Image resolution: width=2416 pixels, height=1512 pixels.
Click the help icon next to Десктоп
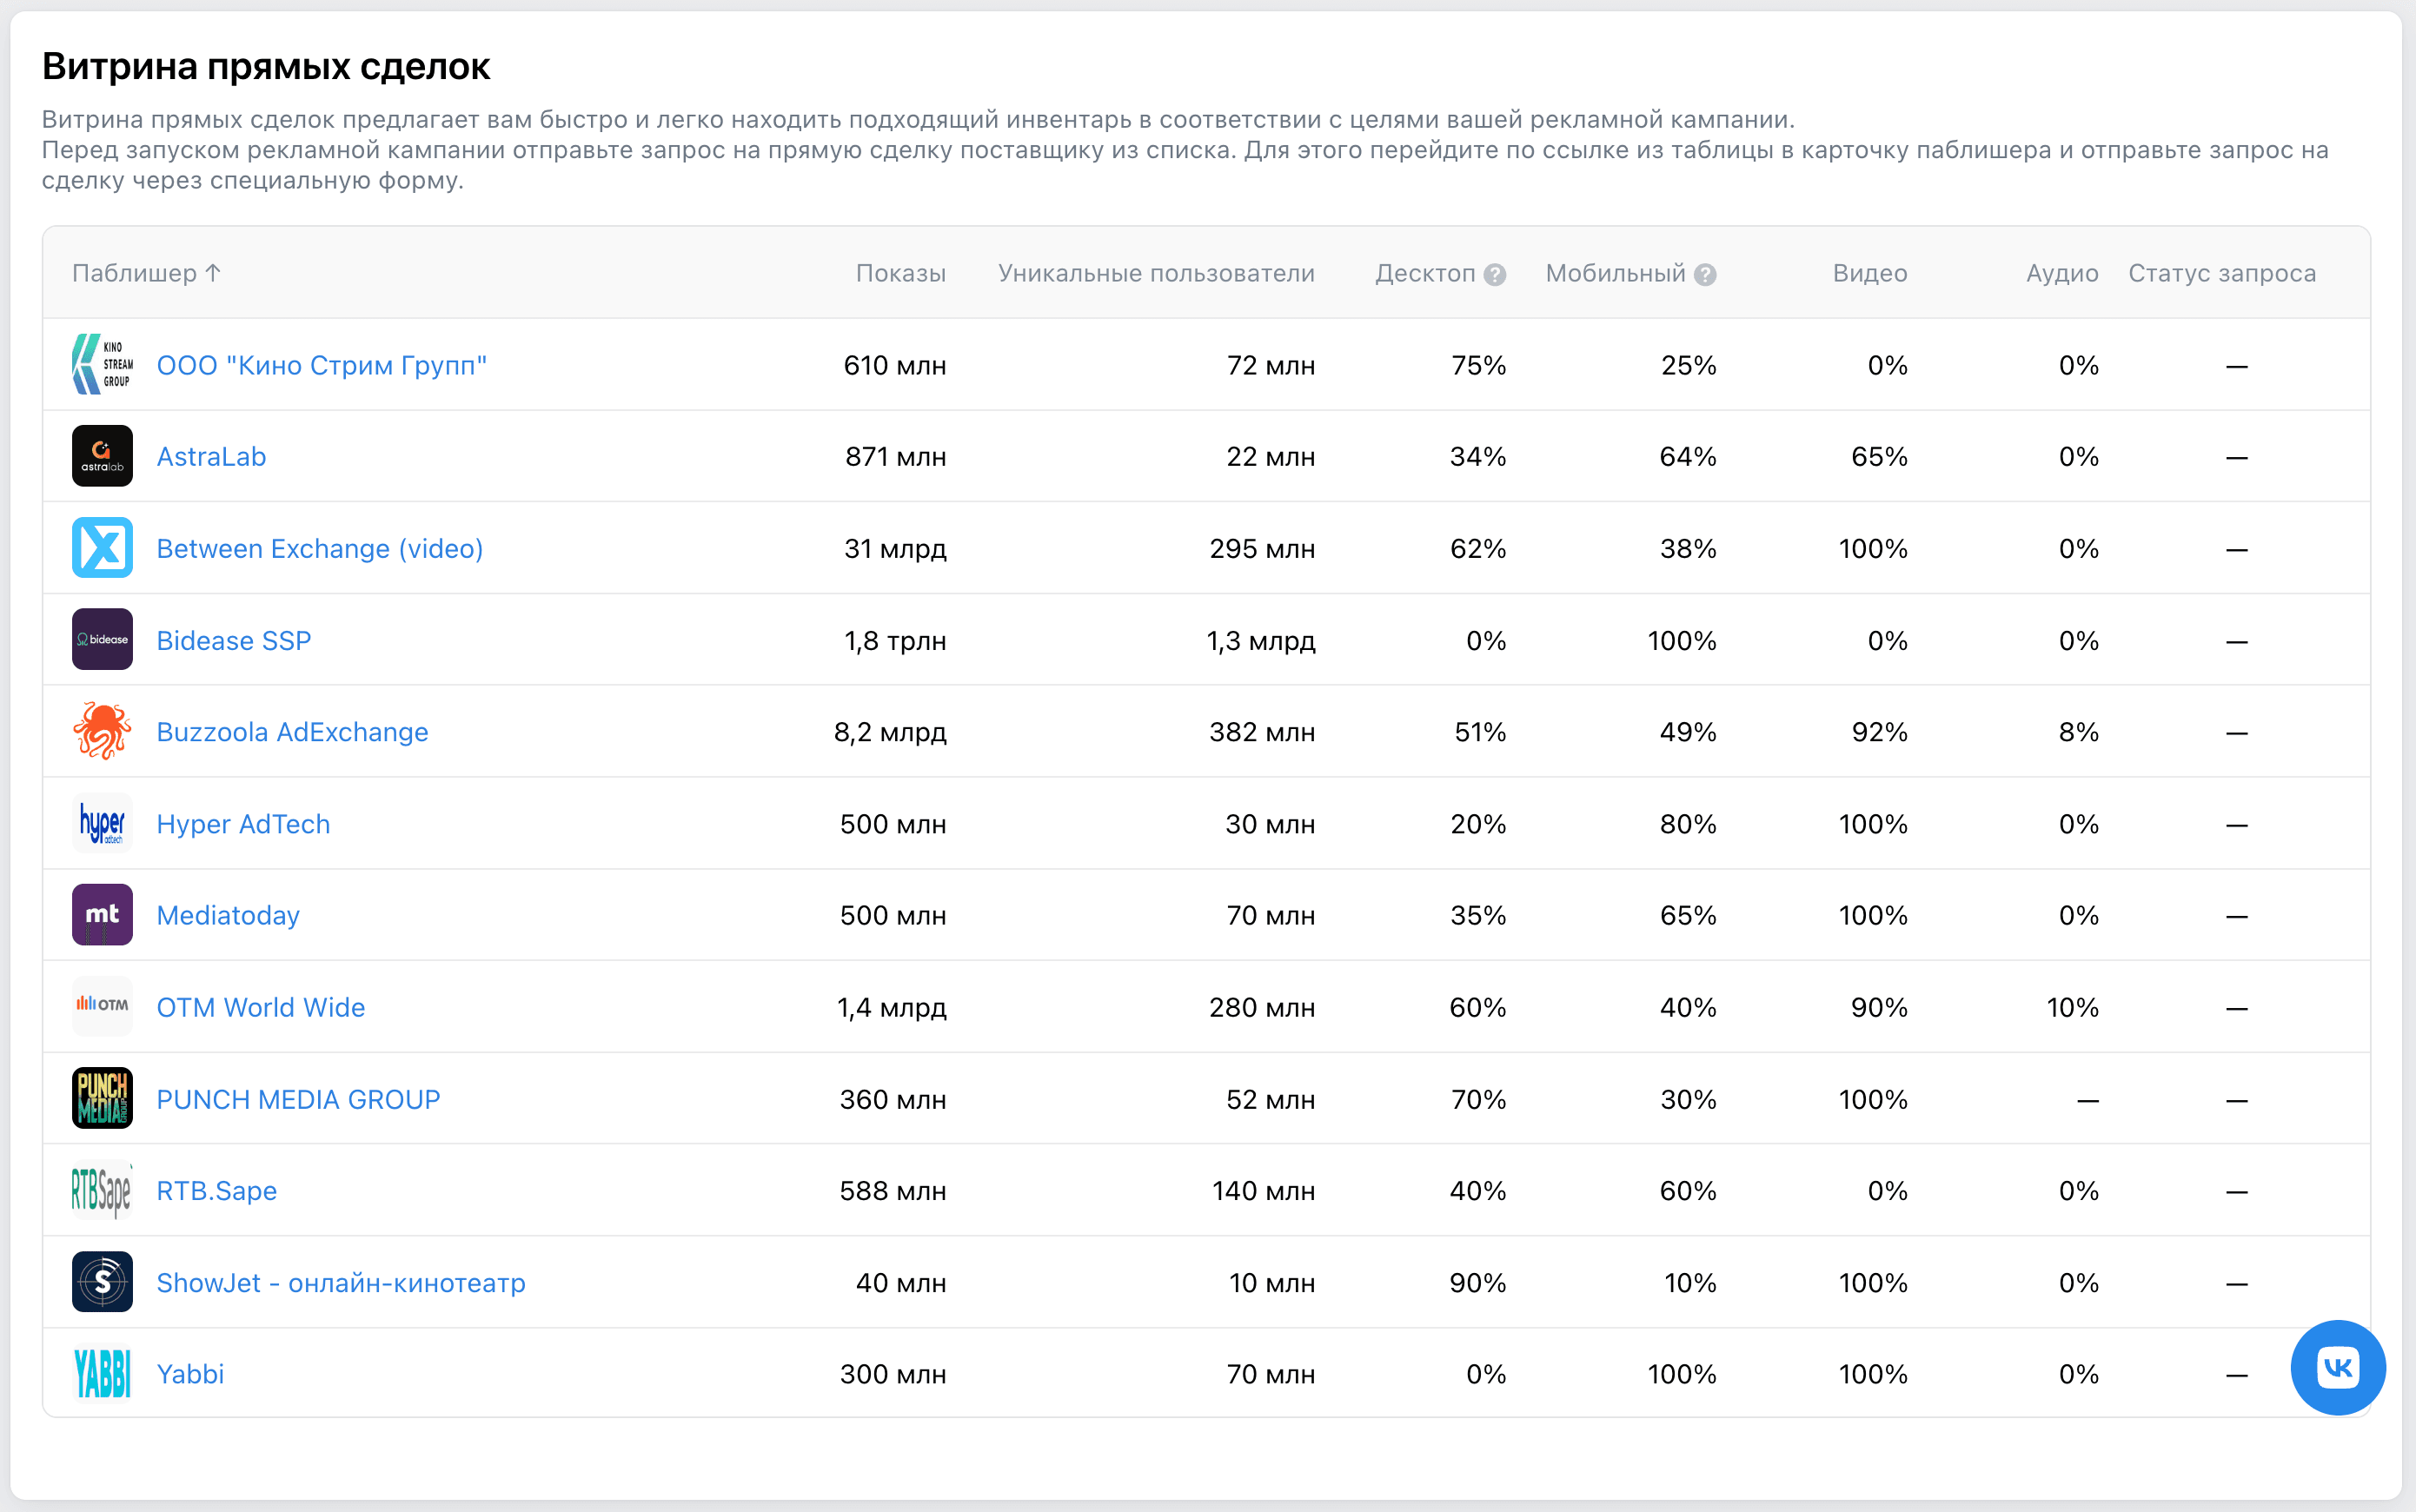point(1495,275)
